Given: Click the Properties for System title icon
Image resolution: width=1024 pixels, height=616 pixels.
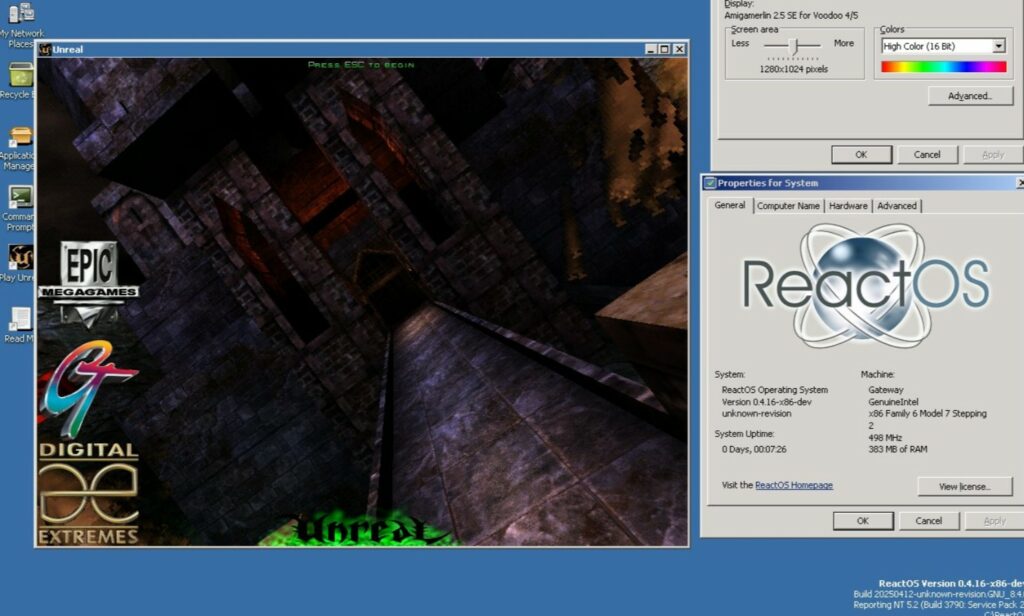Looking at the screenshot, I should click(710, 183).
